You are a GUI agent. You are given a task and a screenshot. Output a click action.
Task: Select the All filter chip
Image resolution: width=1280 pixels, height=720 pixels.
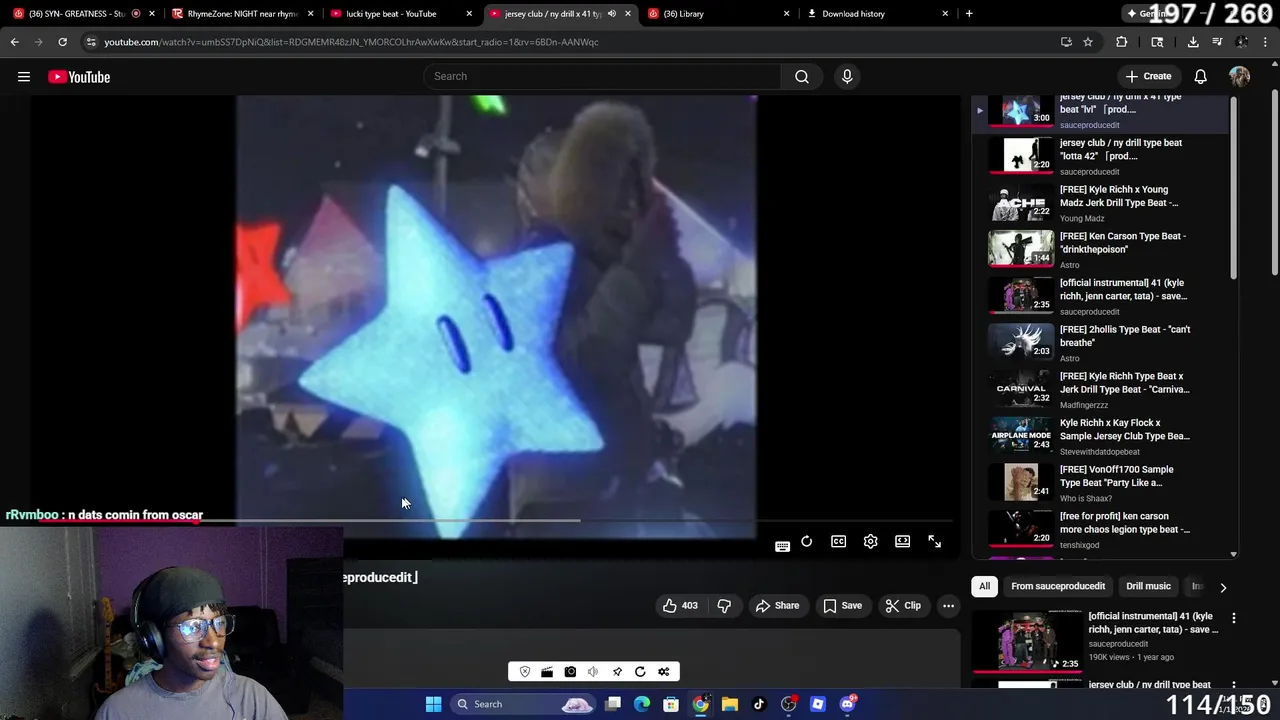point(984,586)
